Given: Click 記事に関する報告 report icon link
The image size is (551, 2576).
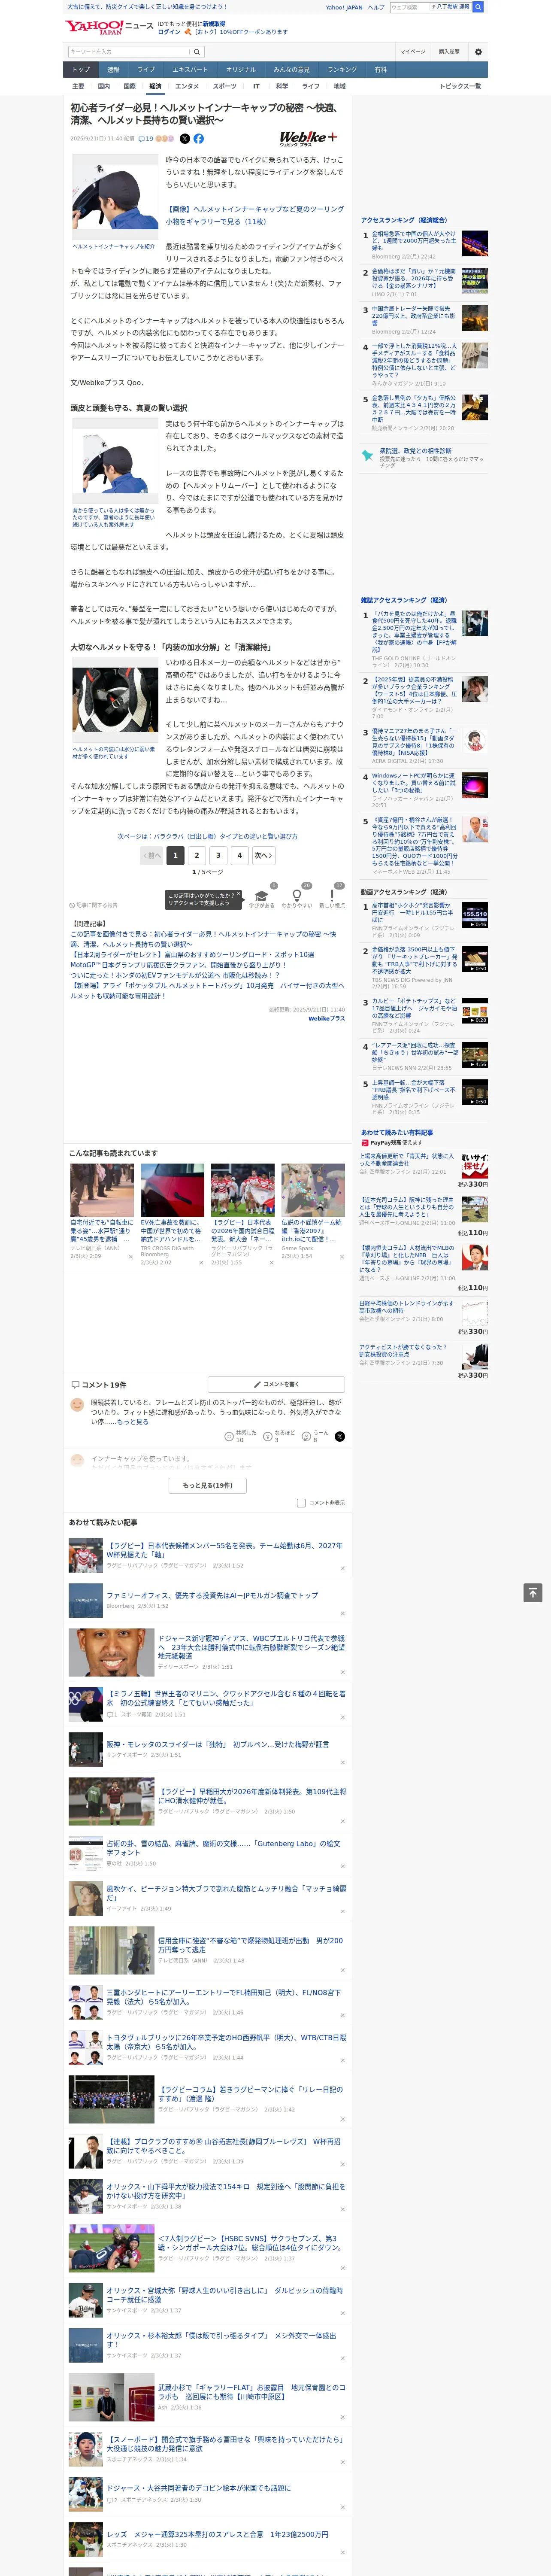Looking at the screenshot, I should pyautogui.click(x=94, y=905).
